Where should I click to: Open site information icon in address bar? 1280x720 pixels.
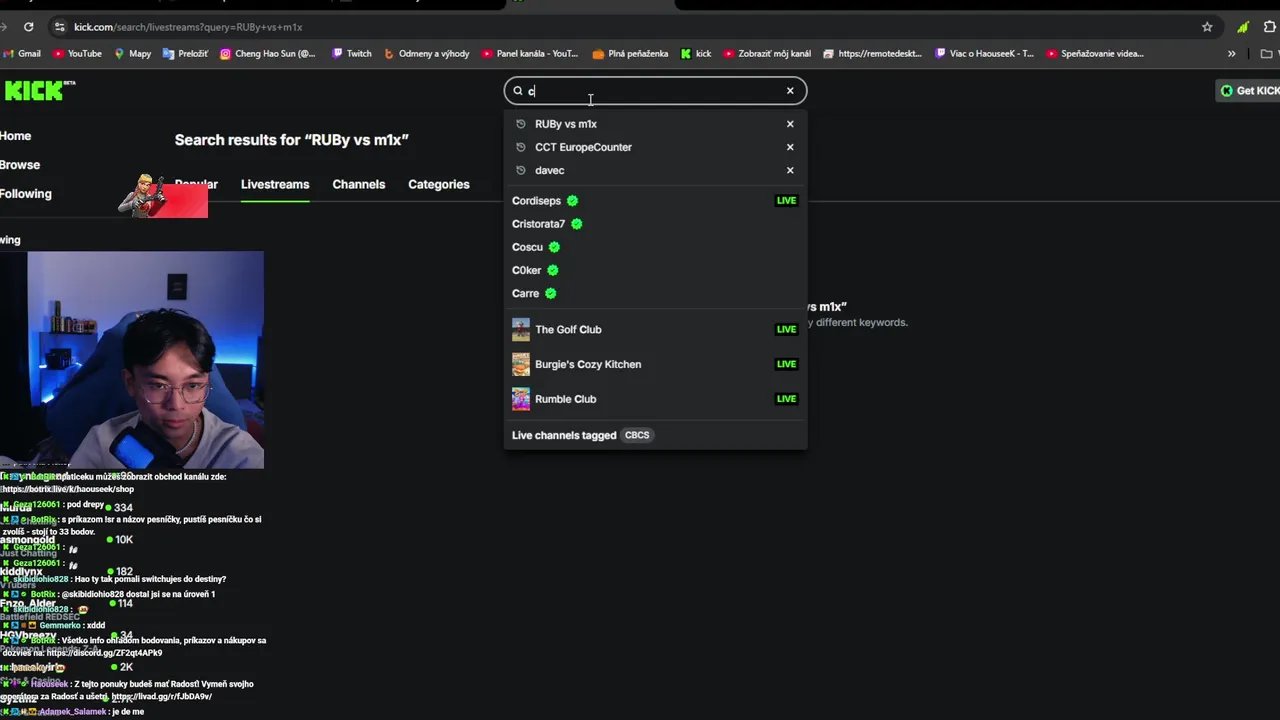tap(60, 27)
